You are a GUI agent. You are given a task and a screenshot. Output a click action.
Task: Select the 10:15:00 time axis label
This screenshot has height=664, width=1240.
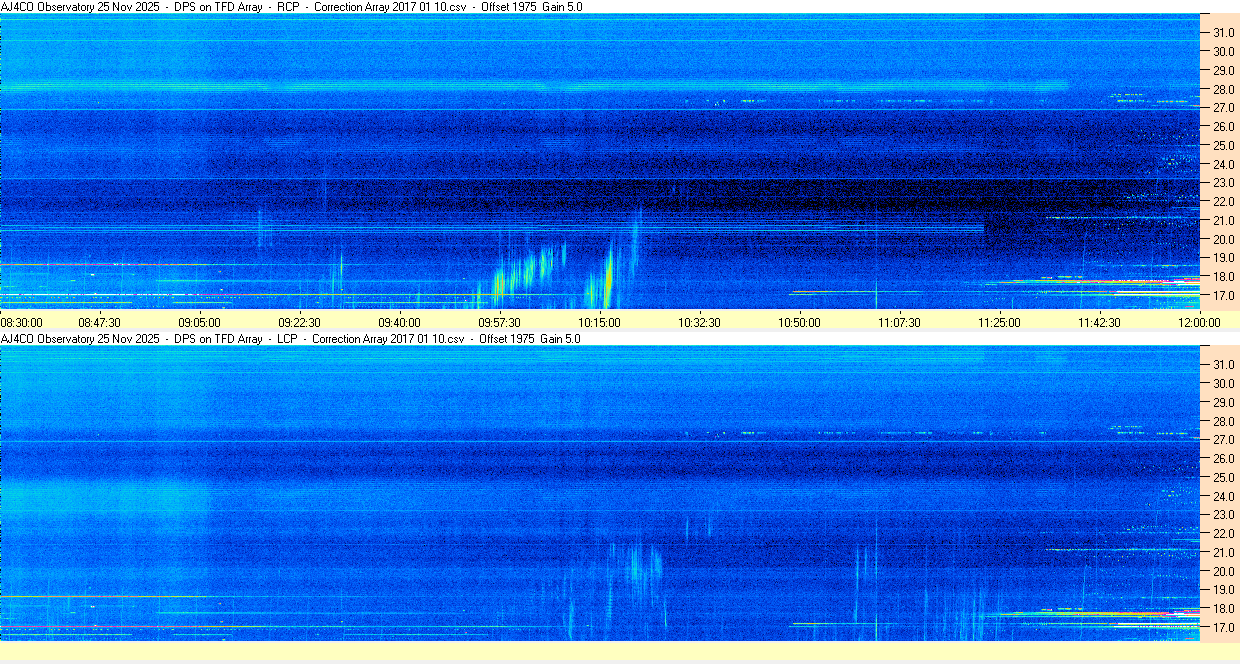click(600, 322)
